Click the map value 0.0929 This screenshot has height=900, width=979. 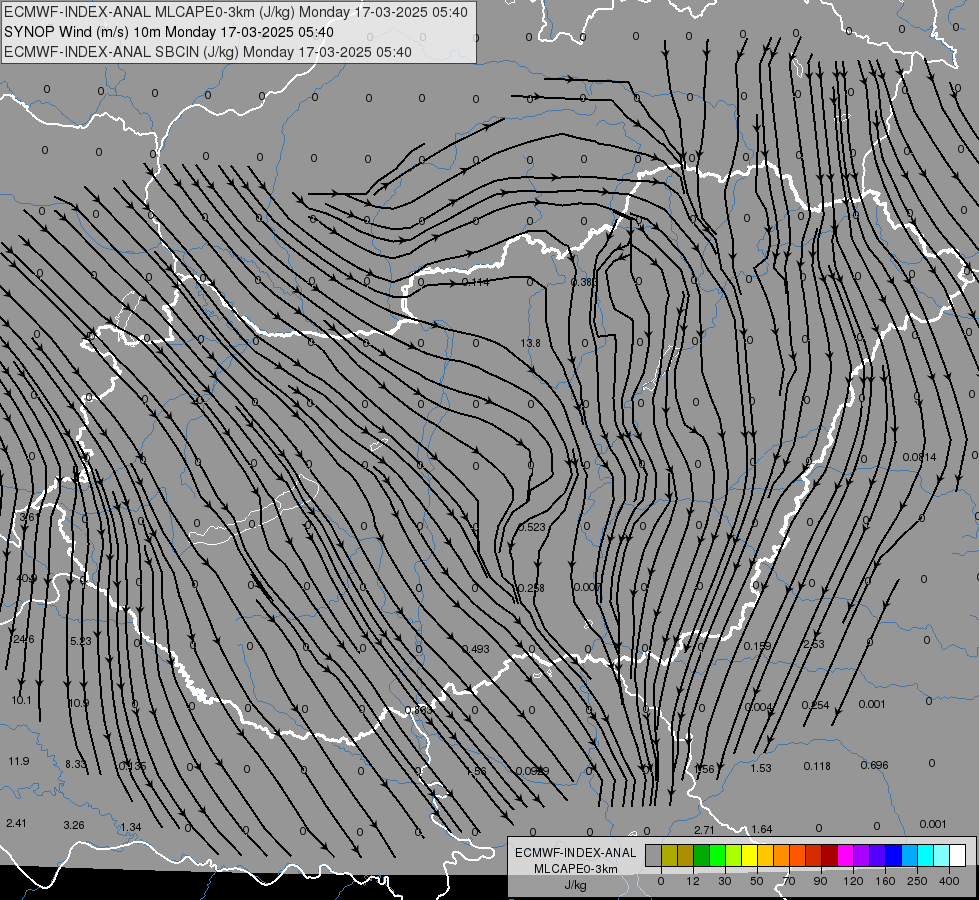[x=533, y=771]
